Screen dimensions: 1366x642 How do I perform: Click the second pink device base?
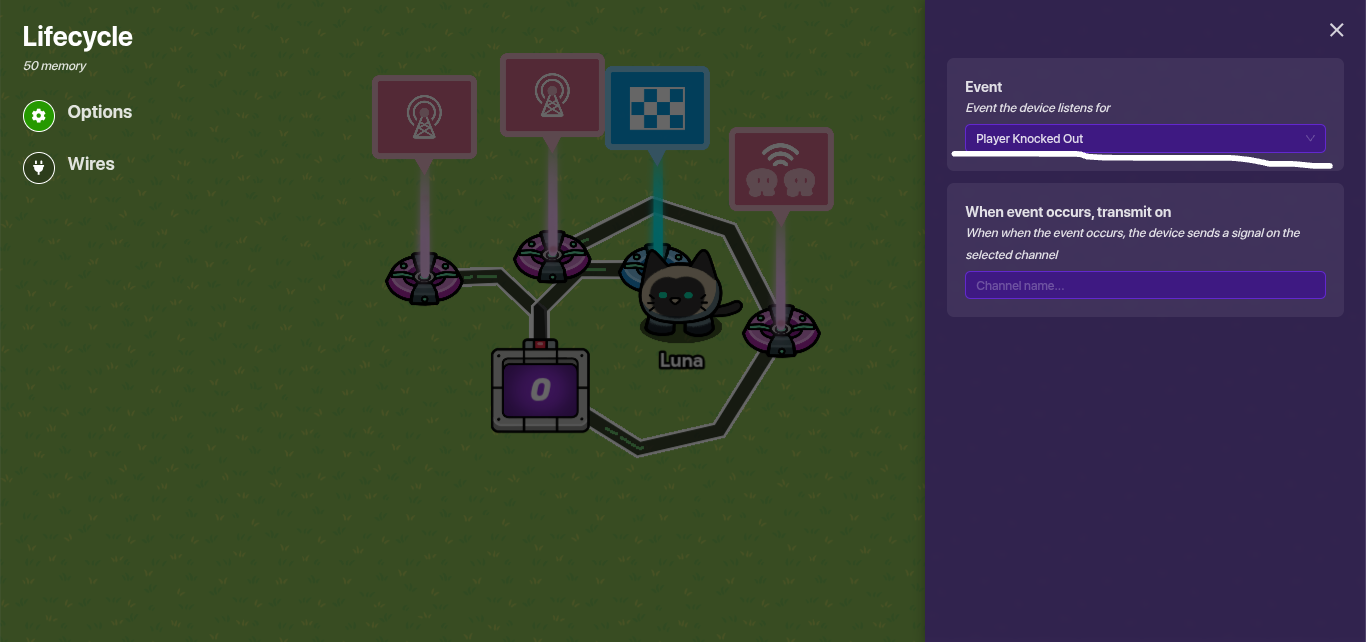point(551,257)
